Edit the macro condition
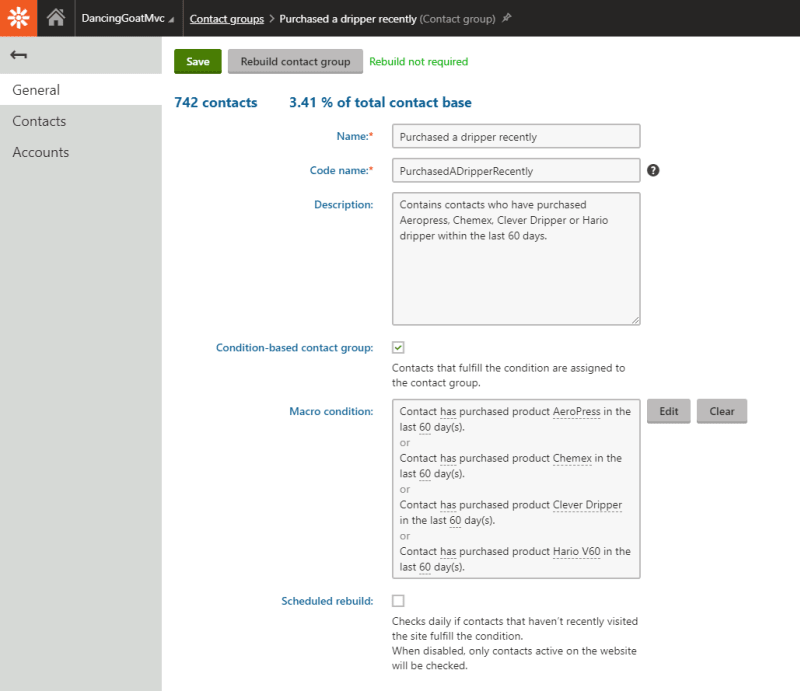The height and width of the screenshot is (691, 800). click(x=668, y=411)
